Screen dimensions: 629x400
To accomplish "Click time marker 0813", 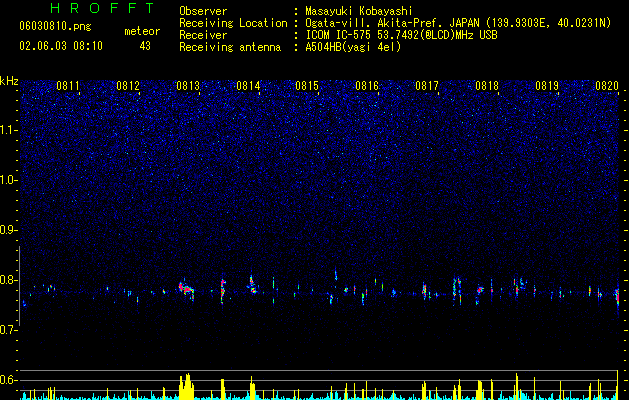I will [x=188, y=86].
